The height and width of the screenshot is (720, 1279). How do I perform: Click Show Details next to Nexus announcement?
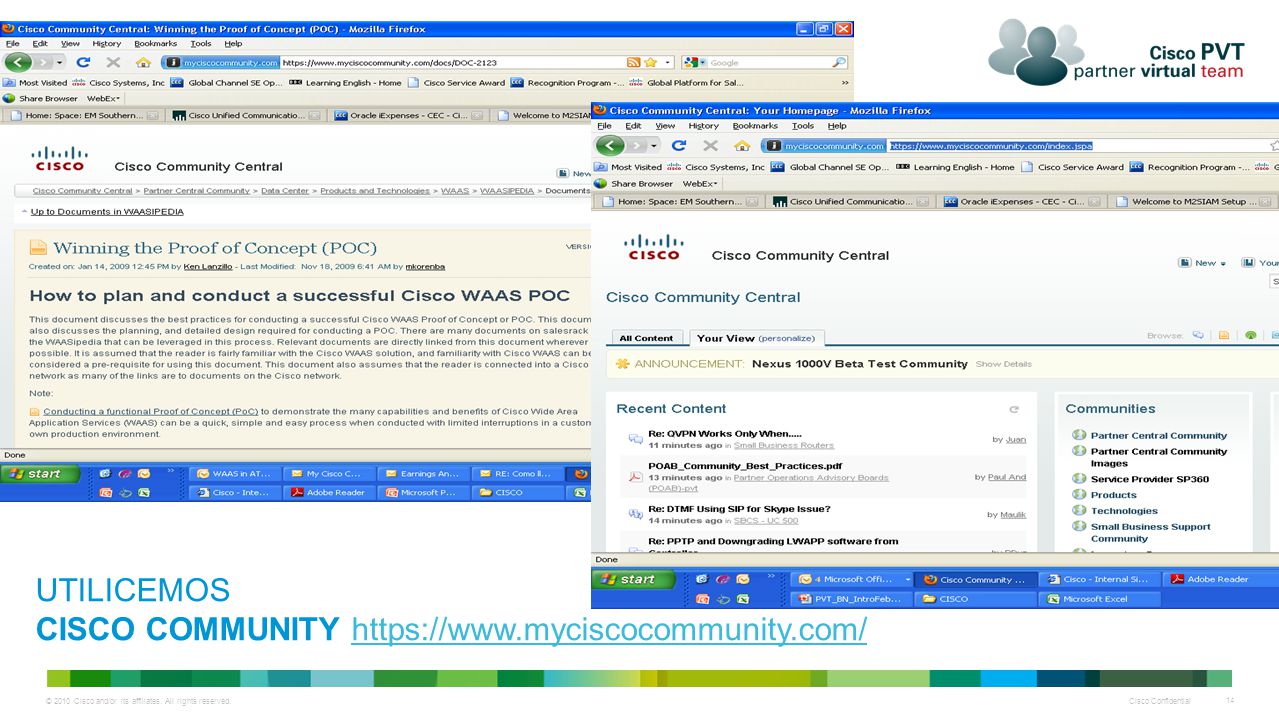coord(1004,364)
